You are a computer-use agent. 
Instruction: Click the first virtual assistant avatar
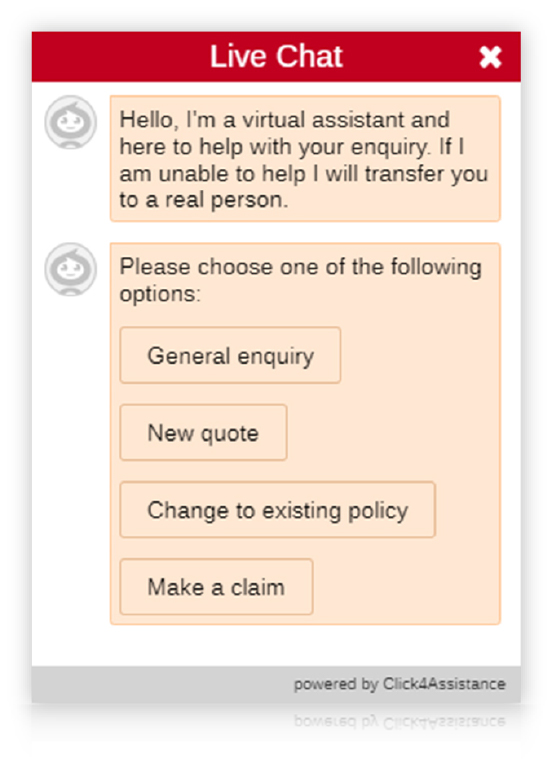pos(71,122)
